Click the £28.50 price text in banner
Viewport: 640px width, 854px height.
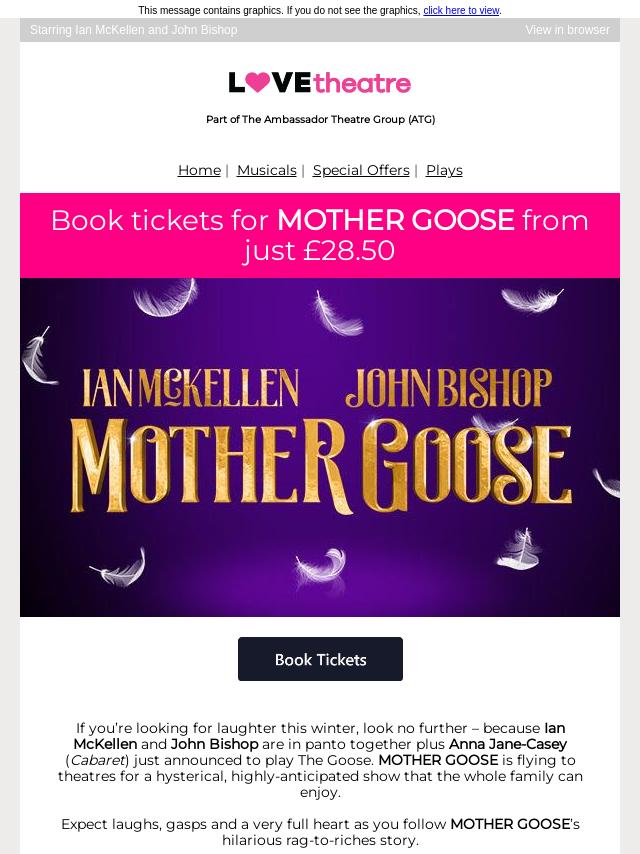point(349,251)
